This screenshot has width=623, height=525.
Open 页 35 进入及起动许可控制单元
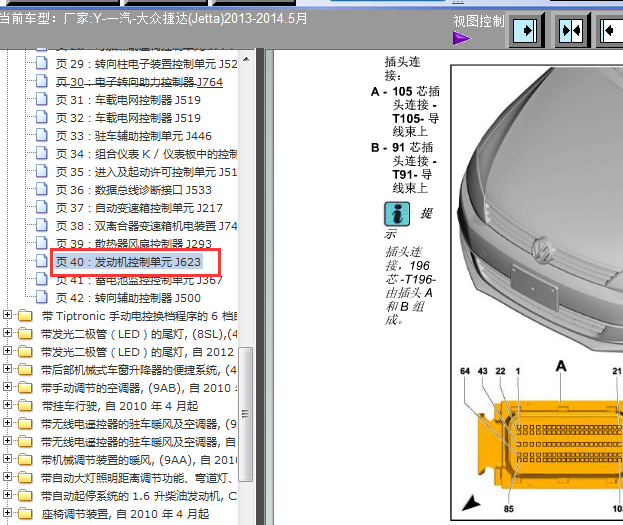[146, 172]
